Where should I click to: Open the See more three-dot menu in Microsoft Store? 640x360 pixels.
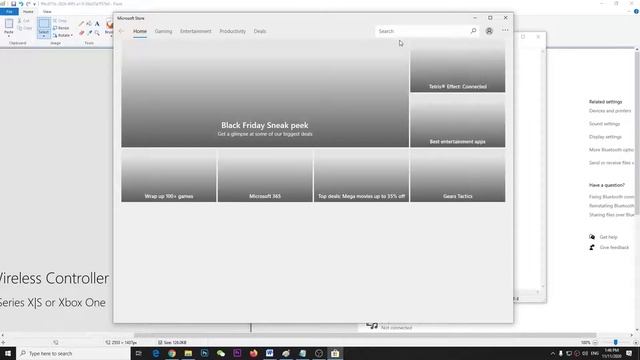[505, 30]
